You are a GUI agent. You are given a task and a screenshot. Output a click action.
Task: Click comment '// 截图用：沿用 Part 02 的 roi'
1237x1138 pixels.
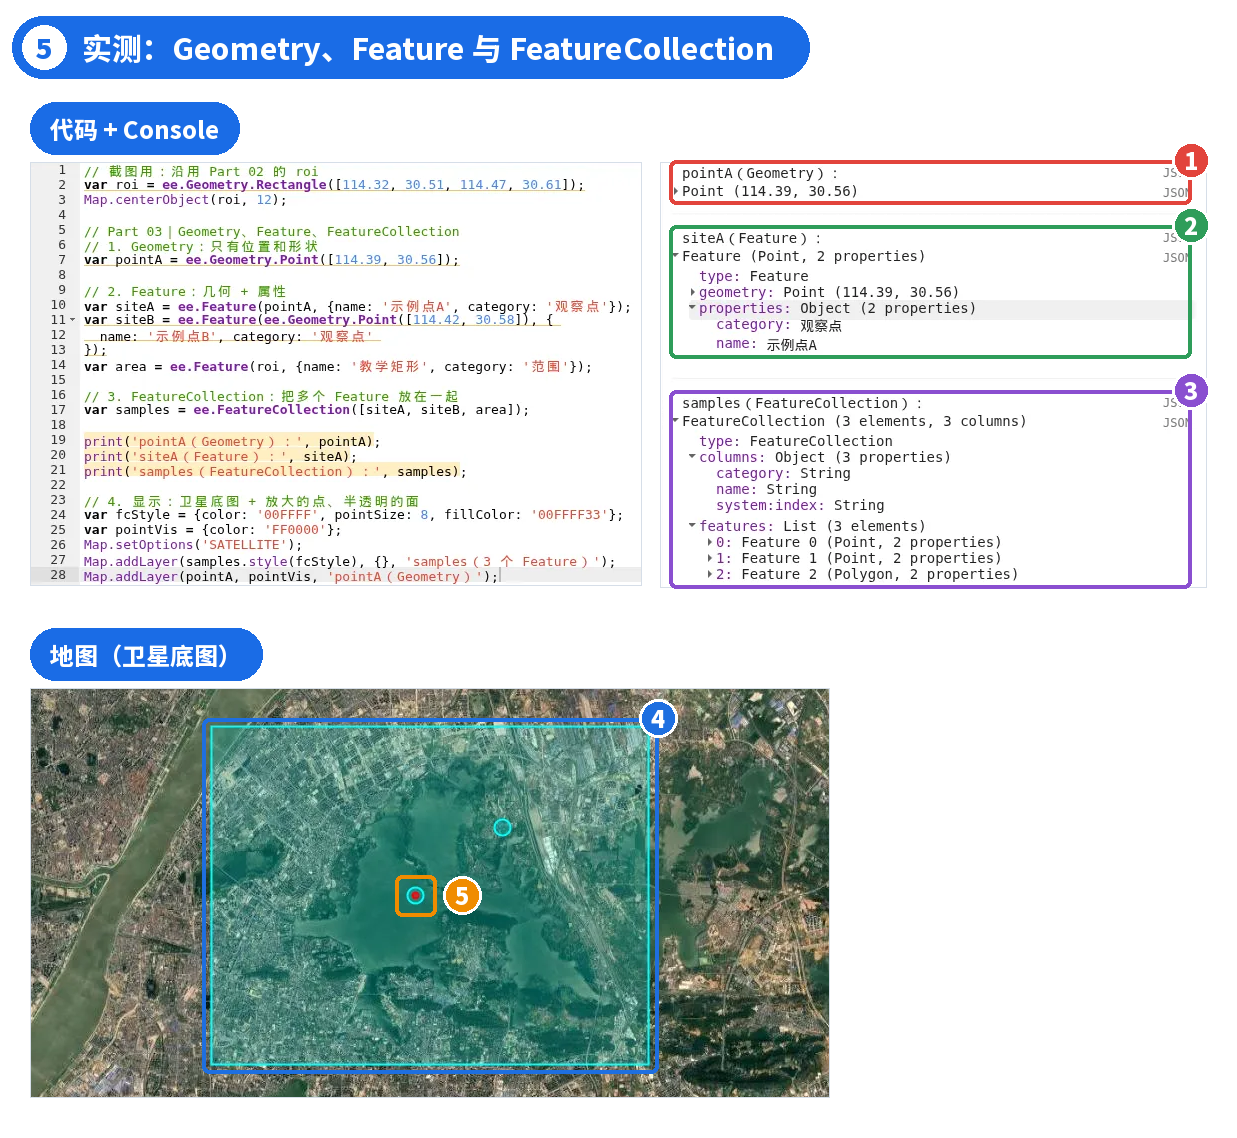click(x=201, y=172)
